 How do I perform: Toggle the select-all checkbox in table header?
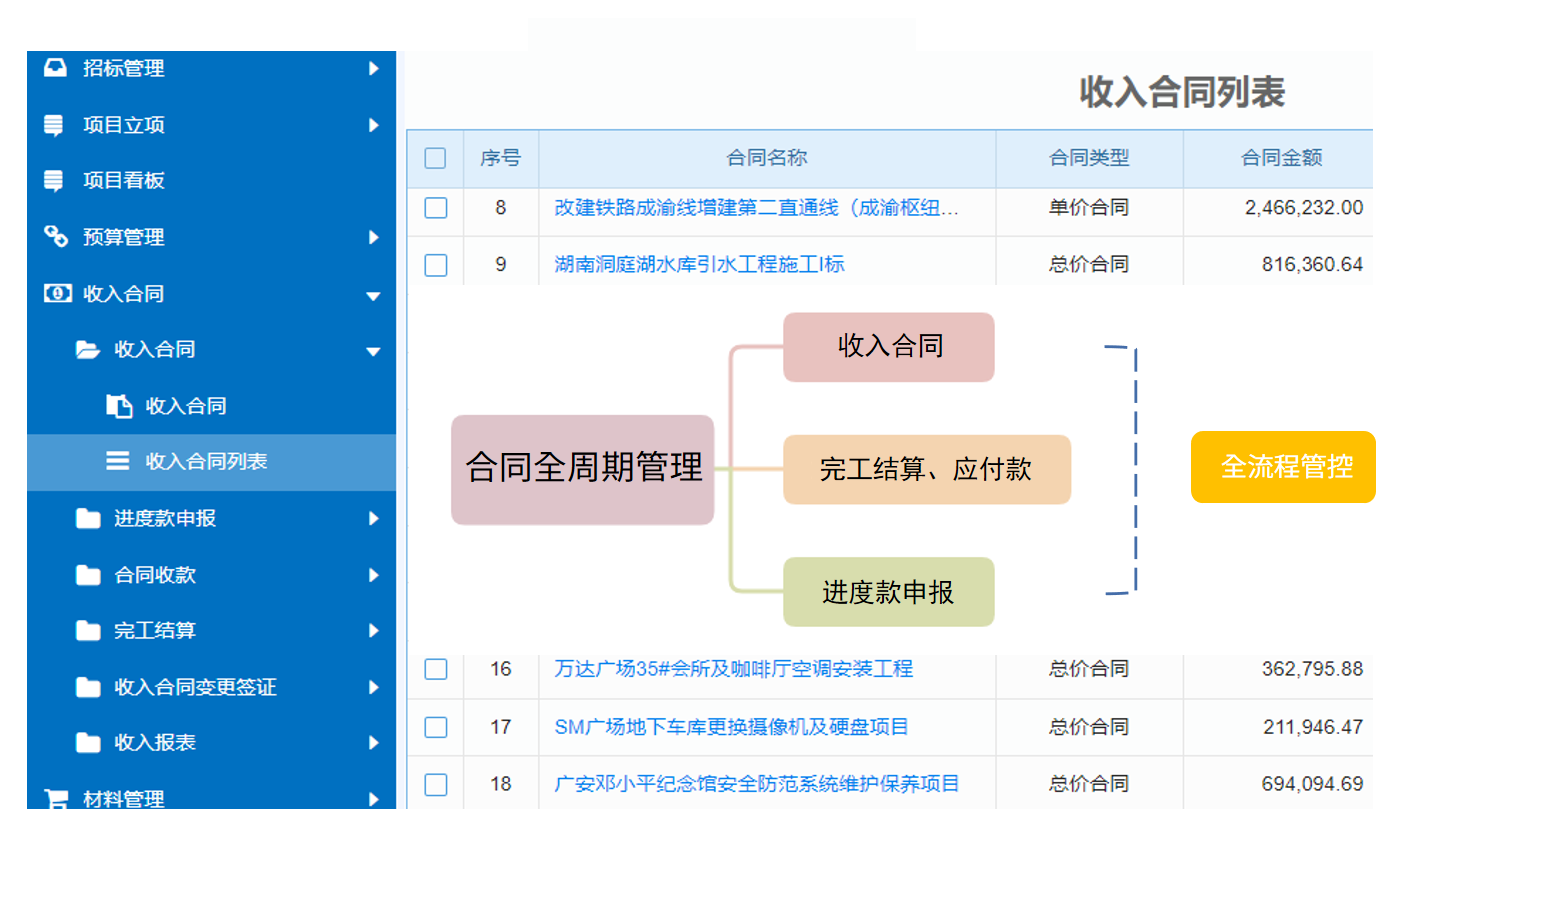coord(435,158)
